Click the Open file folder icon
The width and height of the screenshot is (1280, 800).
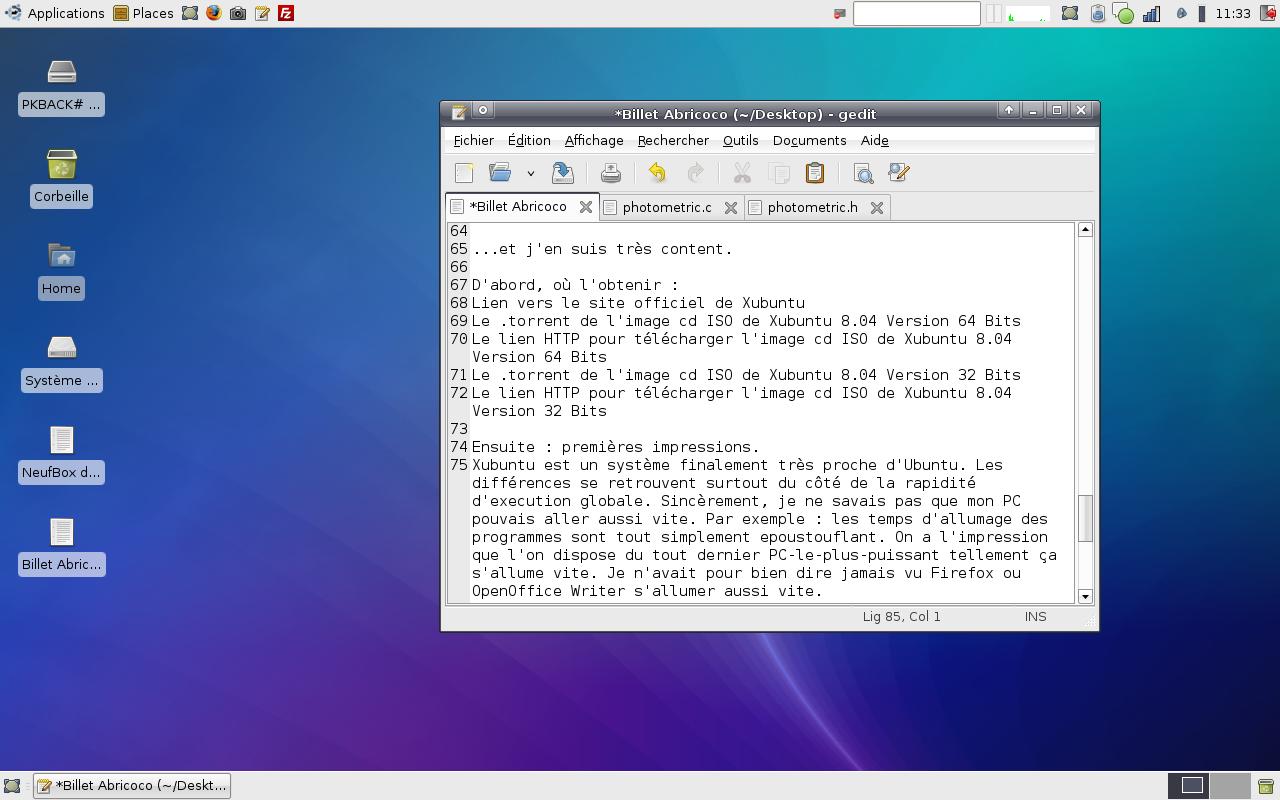(x=499, y=173)
